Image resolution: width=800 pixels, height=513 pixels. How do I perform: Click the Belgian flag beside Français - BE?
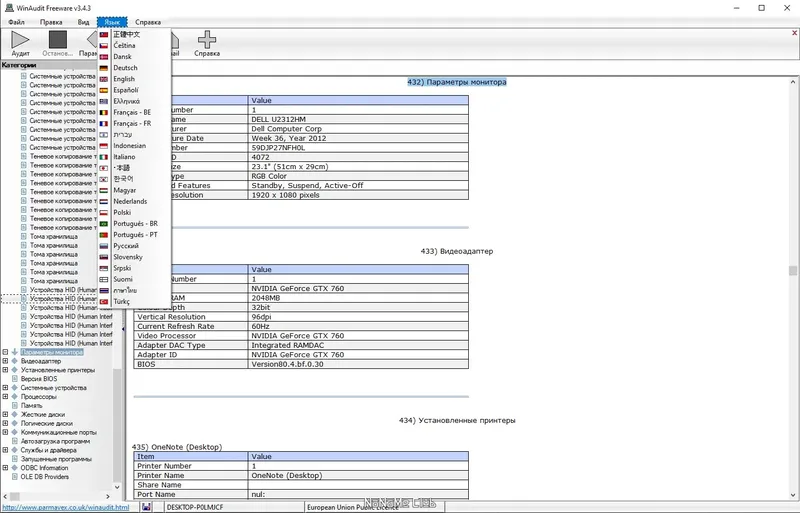104,112
